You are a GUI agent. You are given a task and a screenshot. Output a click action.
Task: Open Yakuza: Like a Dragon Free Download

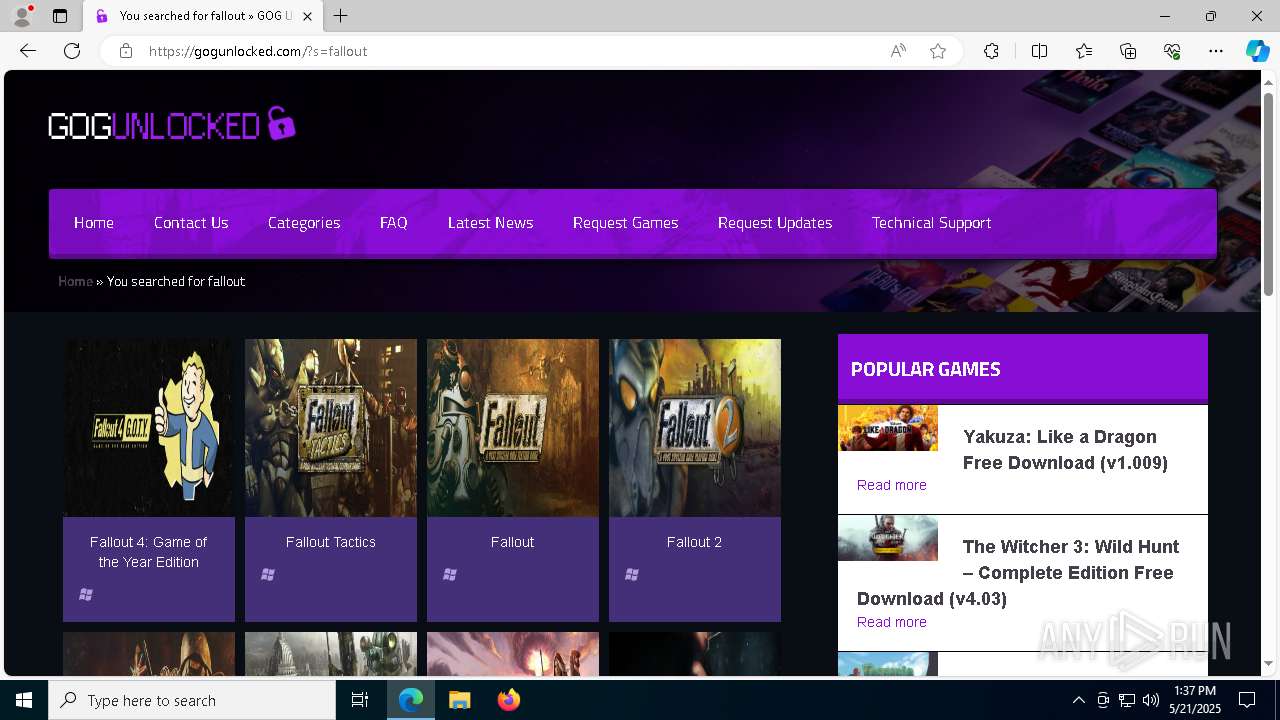(1065, 450)
